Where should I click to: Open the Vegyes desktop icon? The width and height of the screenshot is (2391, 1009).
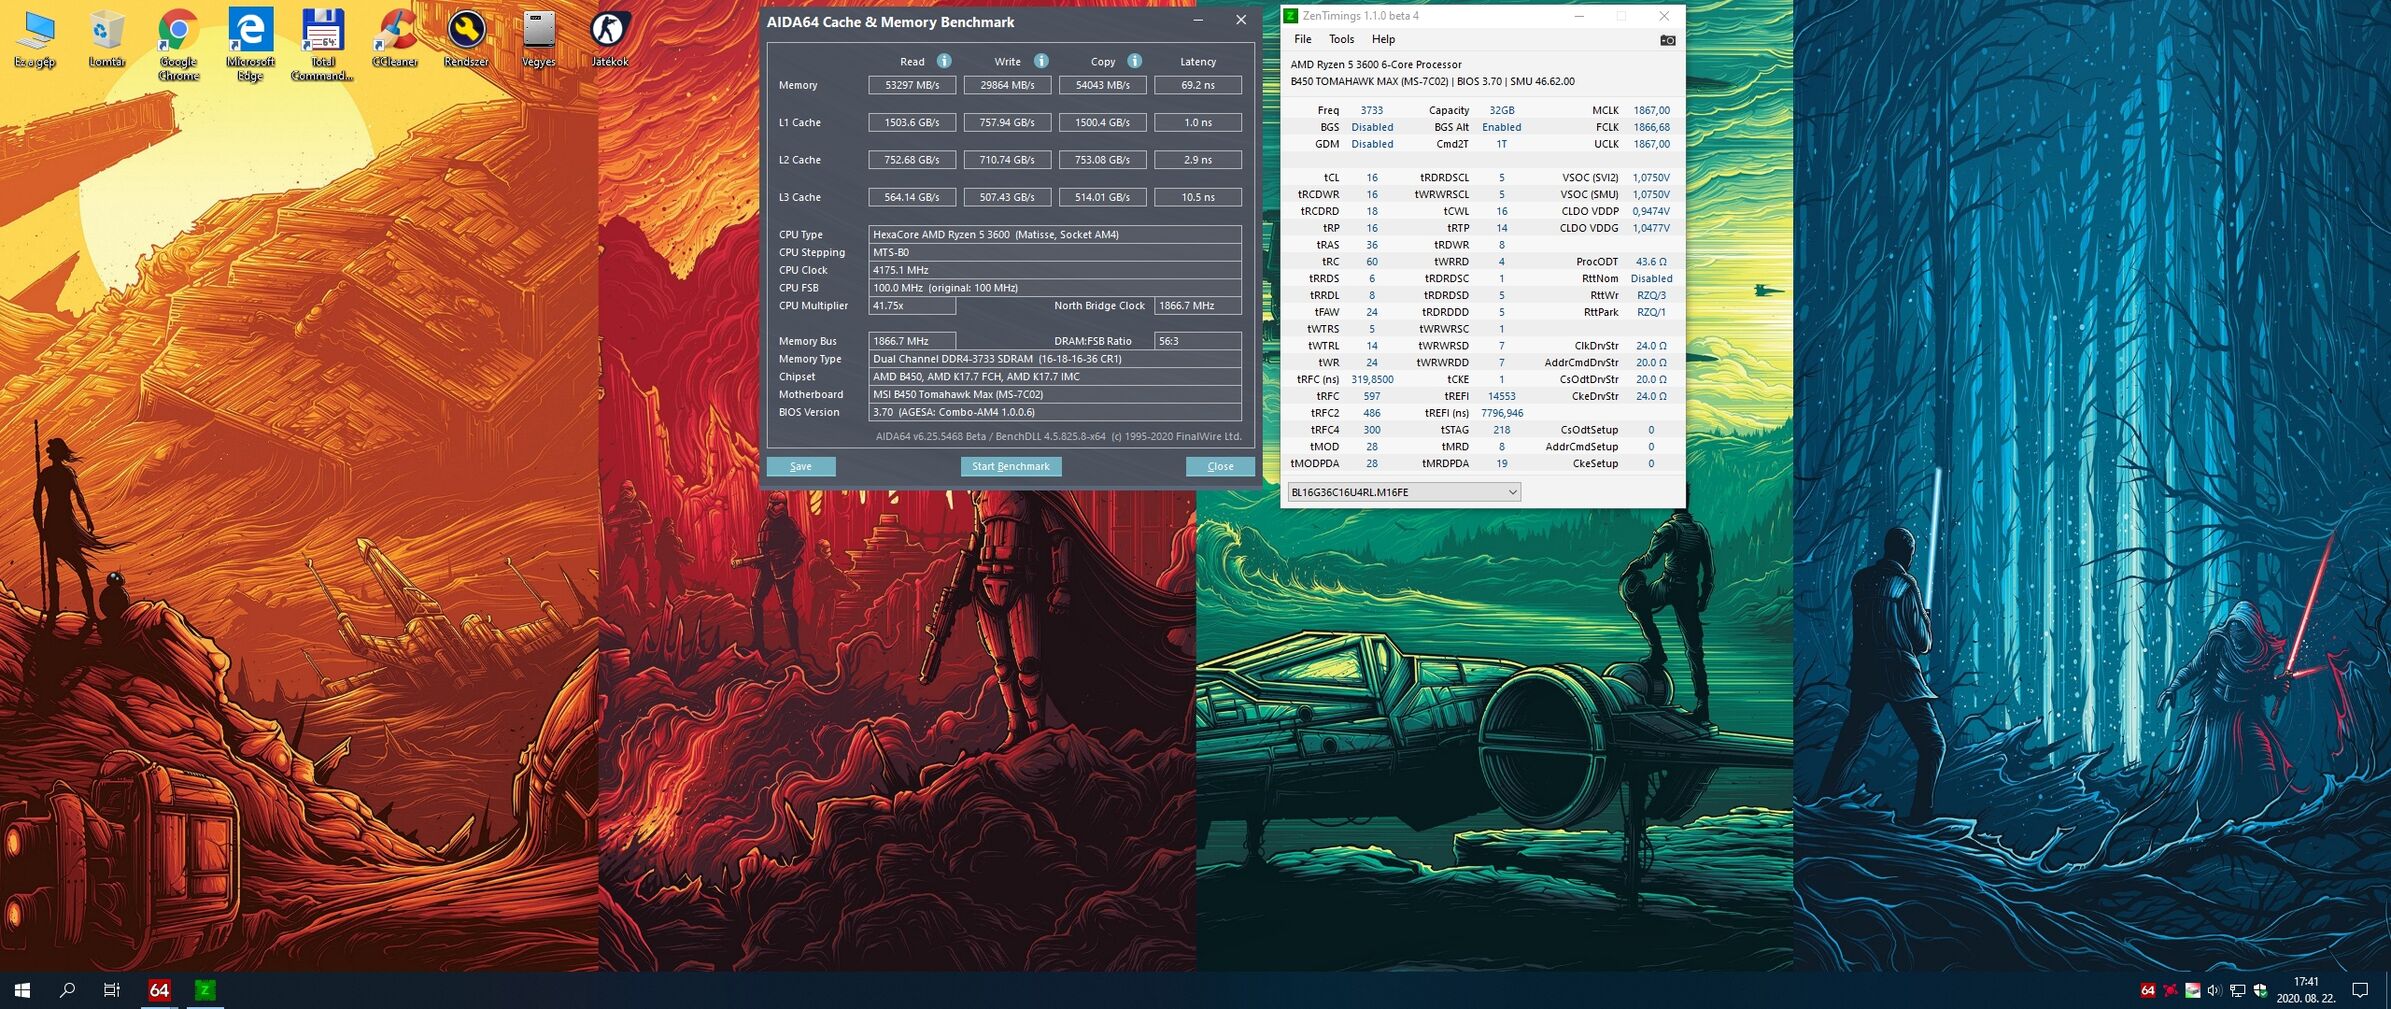(x=539, y=40)
